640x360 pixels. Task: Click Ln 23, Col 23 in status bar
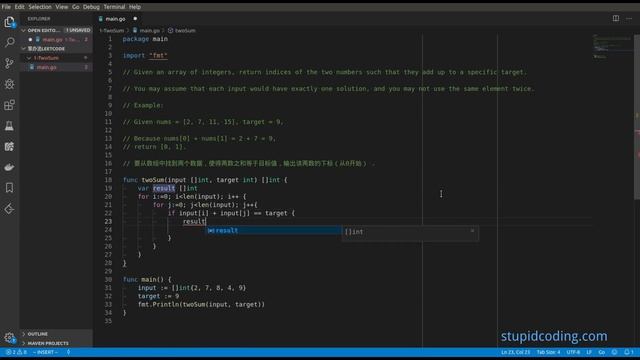[516, 352]
